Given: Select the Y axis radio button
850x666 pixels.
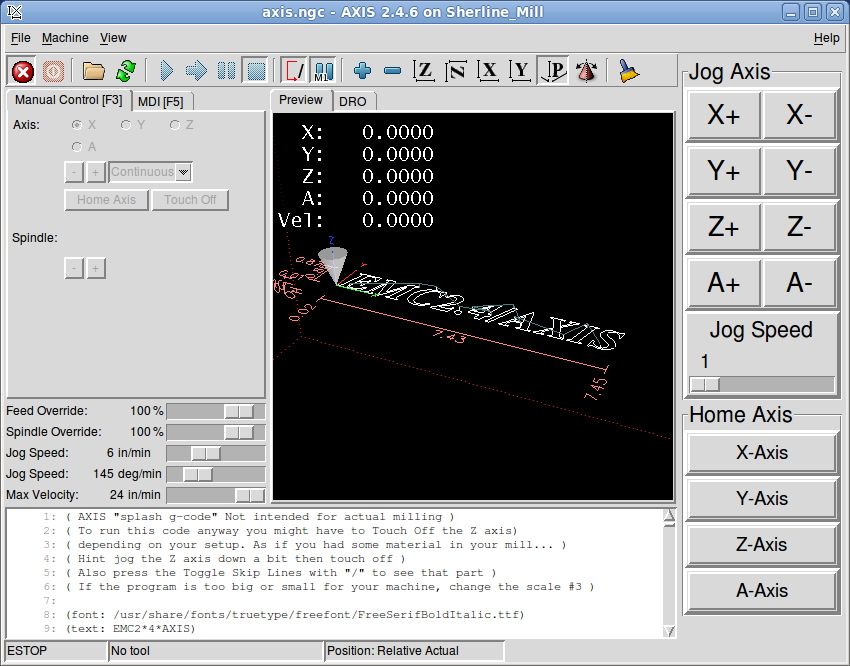Looking at the screenshot, I should click(x=126, y=125).
